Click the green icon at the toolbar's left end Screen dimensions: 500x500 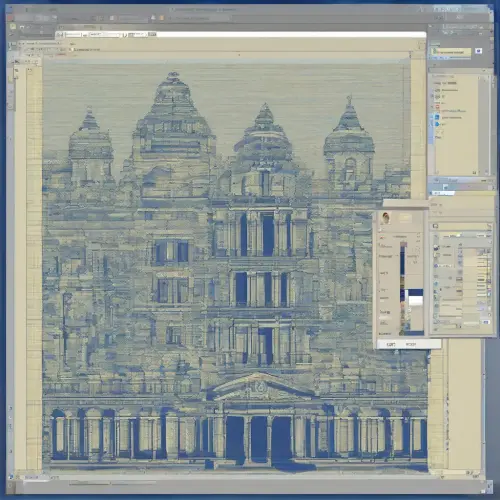(13, 26)
